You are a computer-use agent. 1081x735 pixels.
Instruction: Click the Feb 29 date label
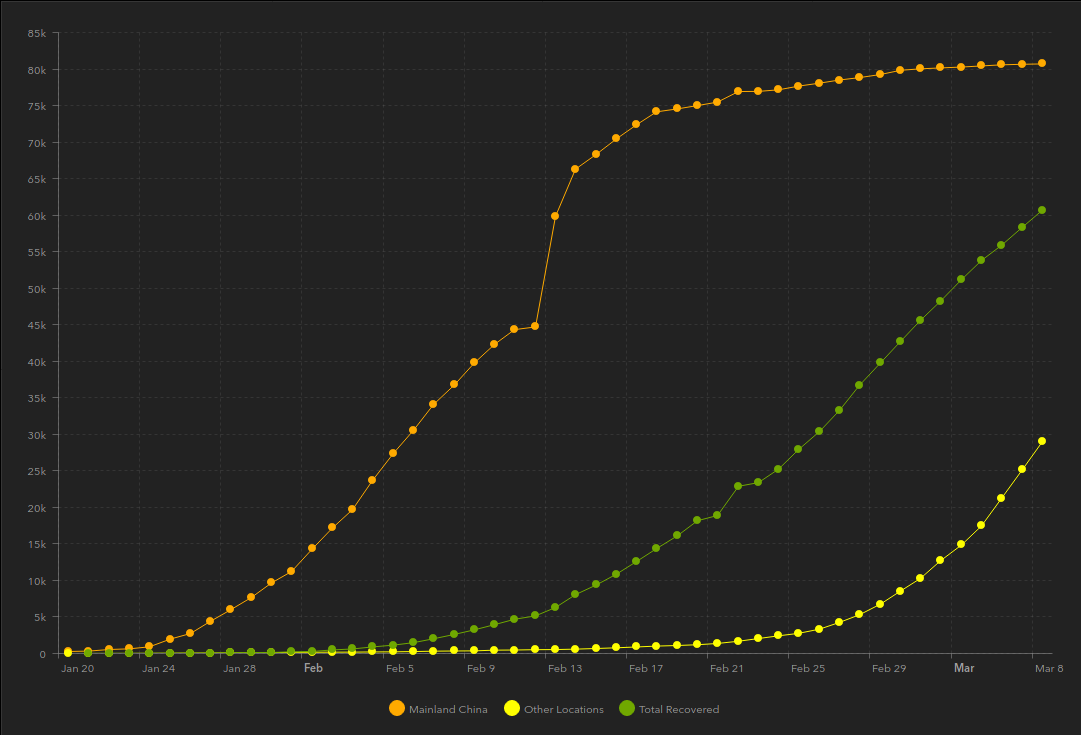(x=888, y=669)
